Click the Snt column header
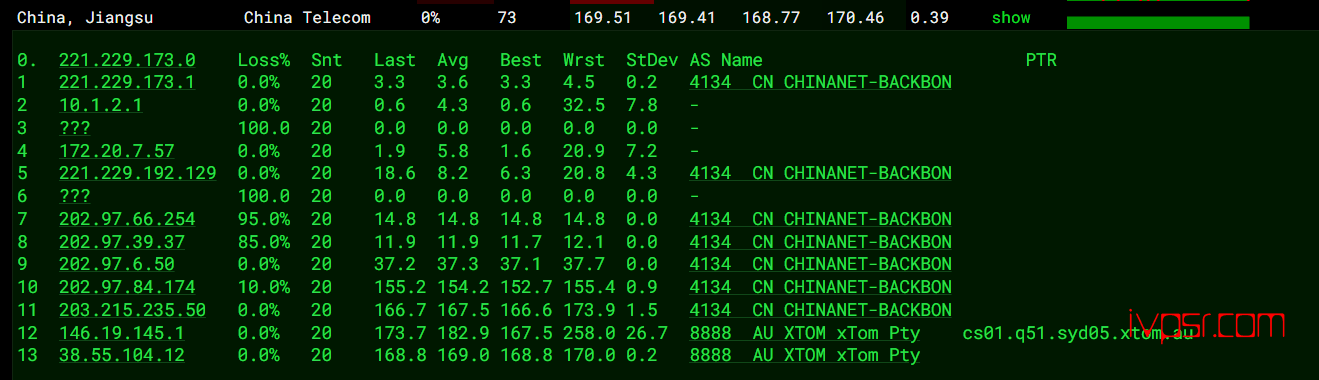The width and height of the screenshot is (1319, 380). click(x=327, y=60)
